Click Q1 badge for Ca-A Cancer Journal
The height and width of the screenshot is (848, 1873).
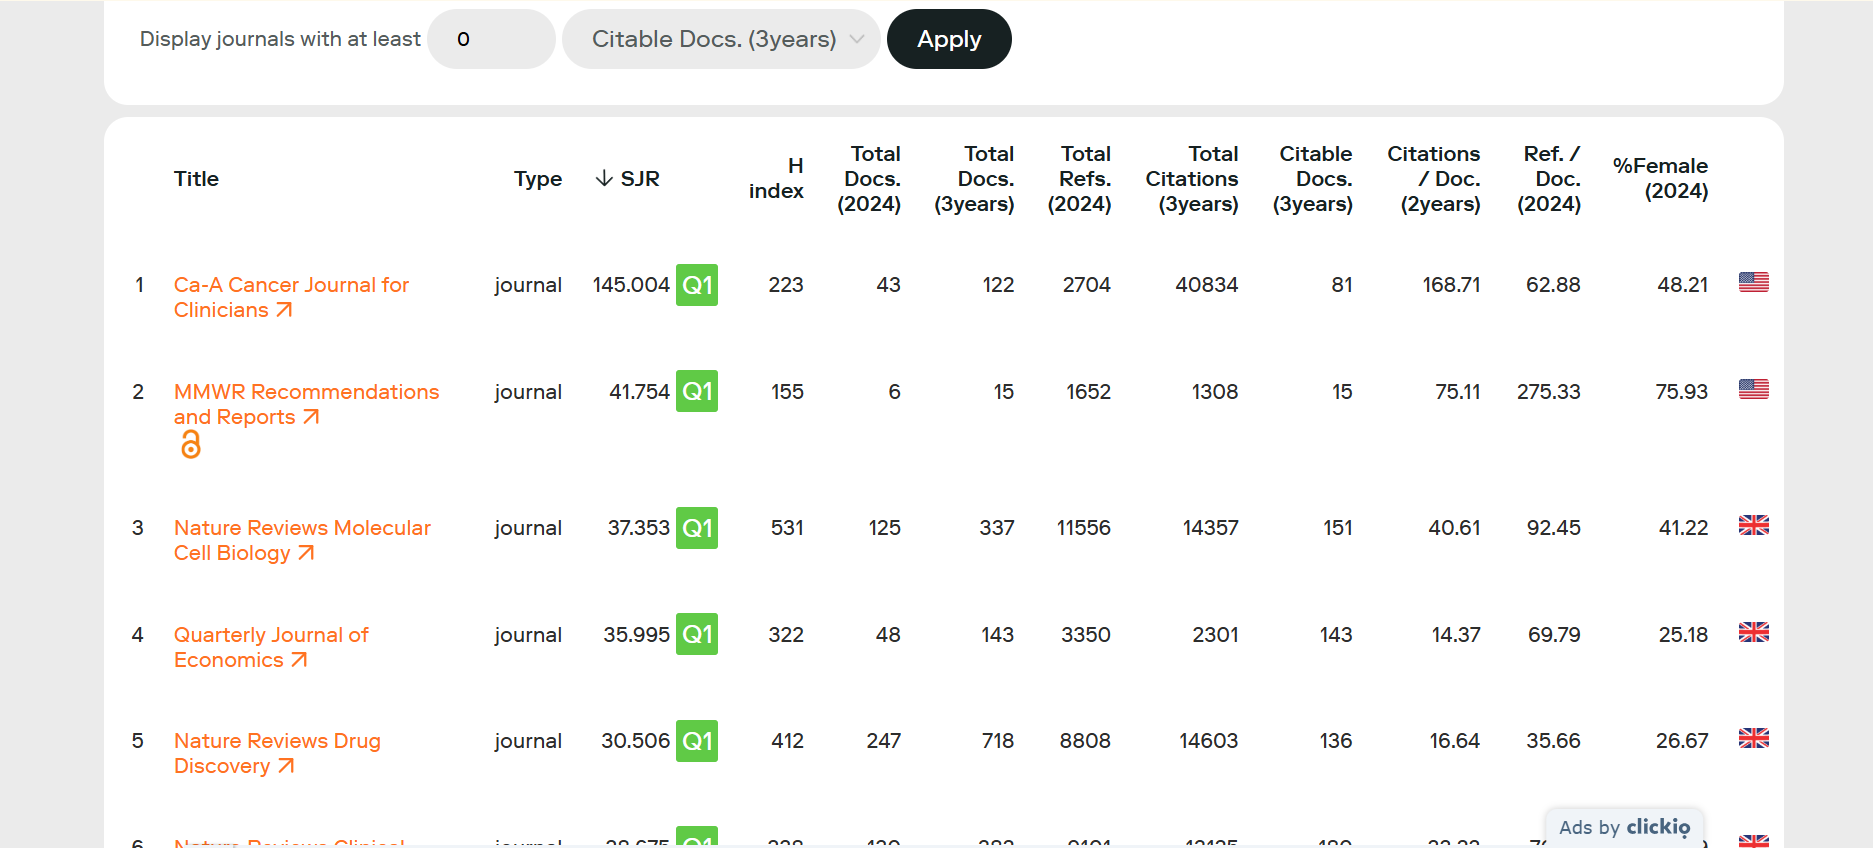(697, 285)
